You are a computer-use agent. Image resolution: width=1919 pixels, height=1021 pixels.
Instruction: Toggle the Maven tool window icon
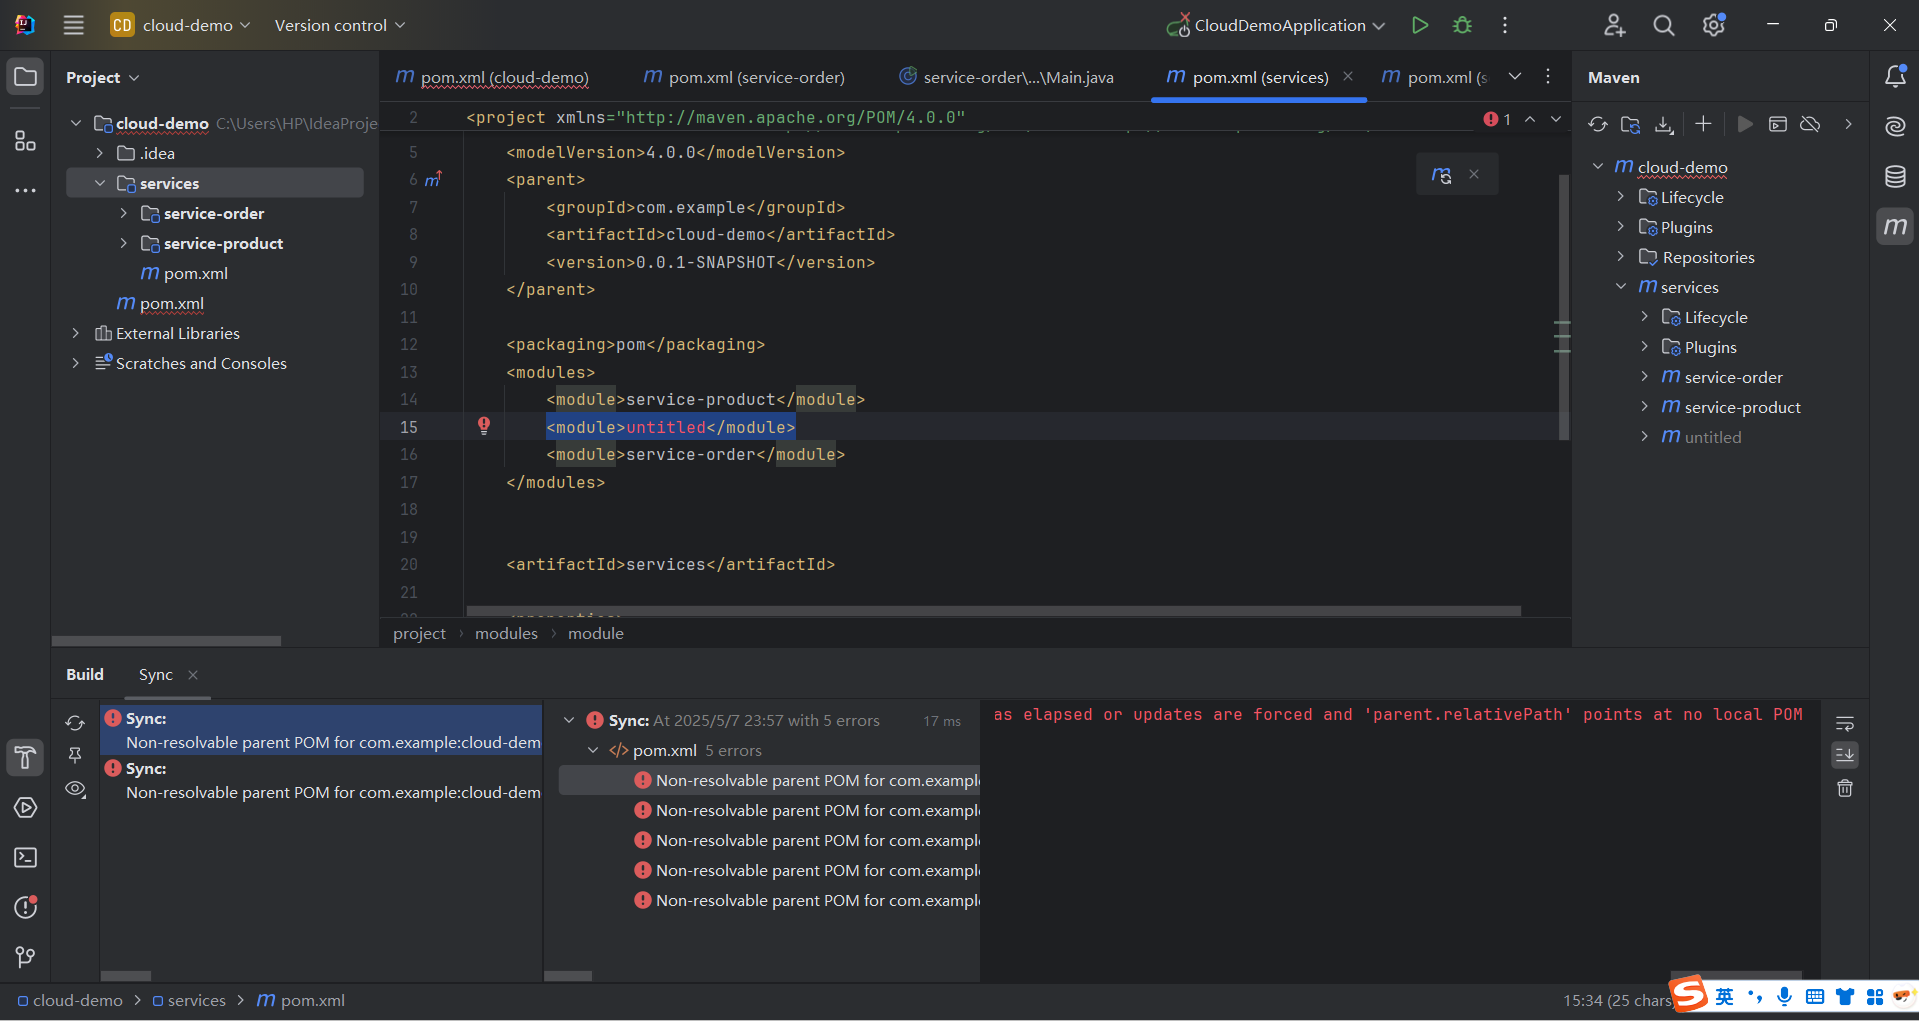point(1895,227)
